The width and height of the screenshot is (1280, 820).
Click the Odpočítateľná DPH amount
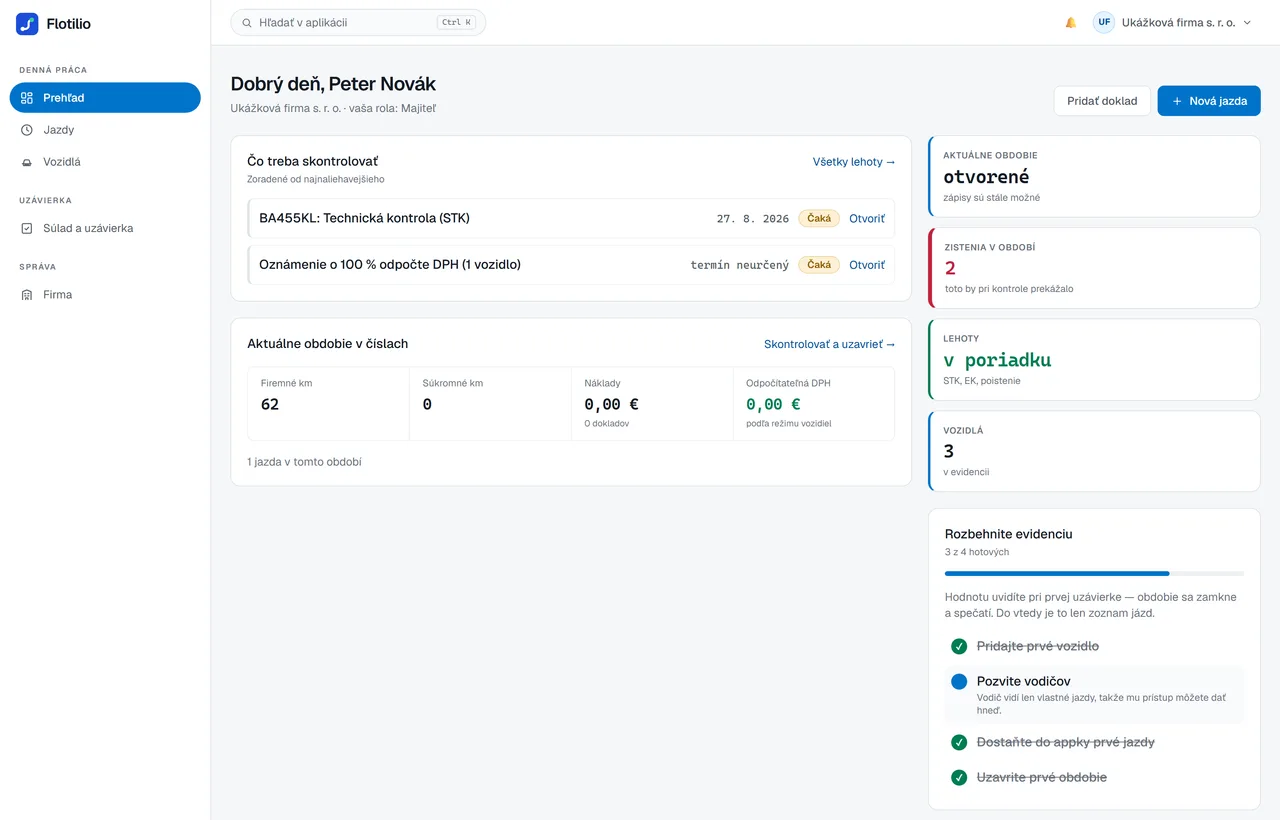click(x=773, y=404)
